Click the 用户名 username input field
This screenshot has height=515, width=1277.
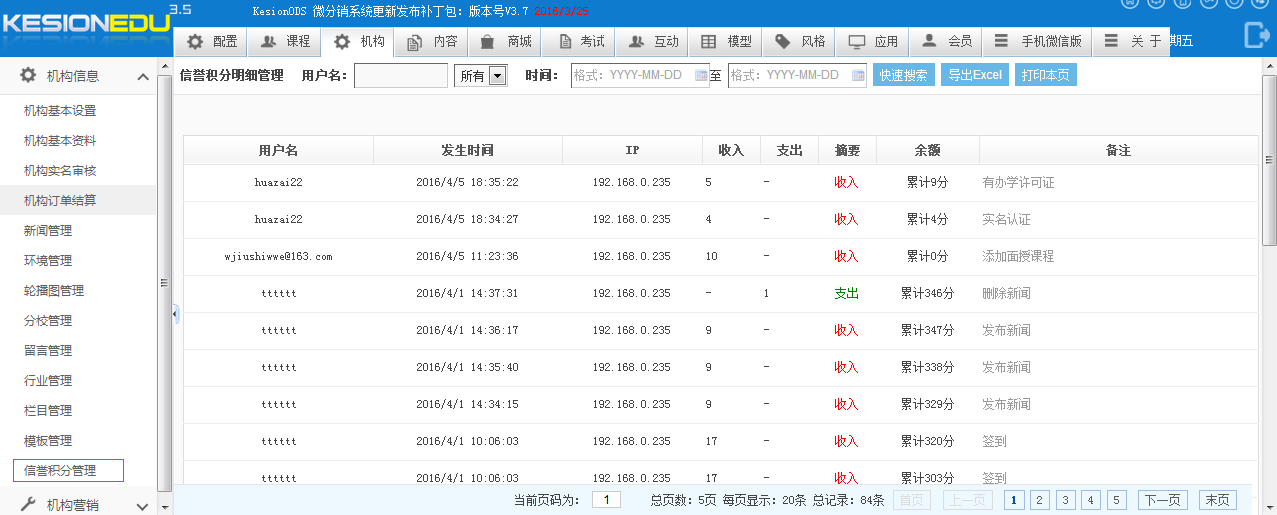(400, 76)
